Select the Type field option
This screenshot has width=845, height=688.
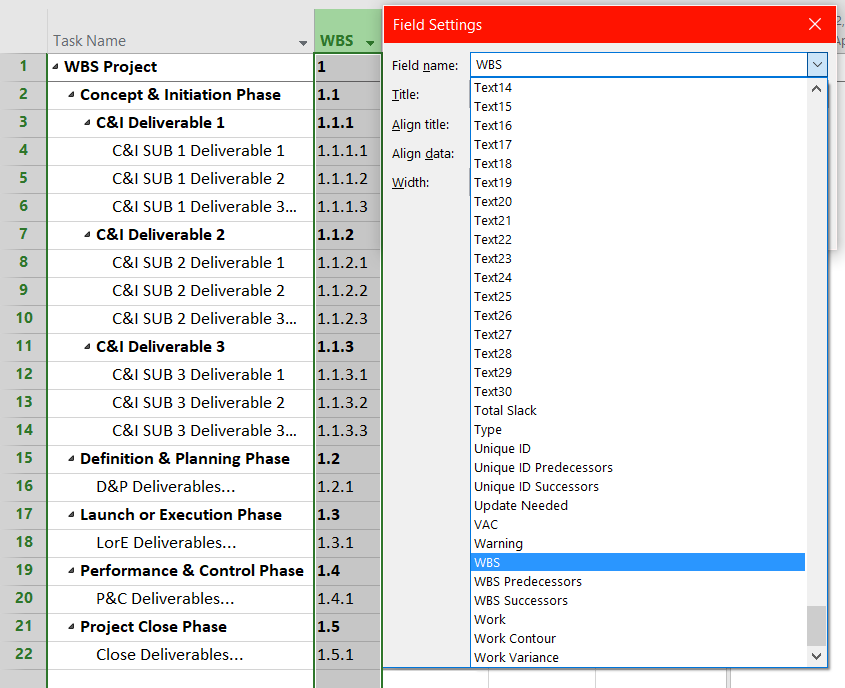pos(638,429)
